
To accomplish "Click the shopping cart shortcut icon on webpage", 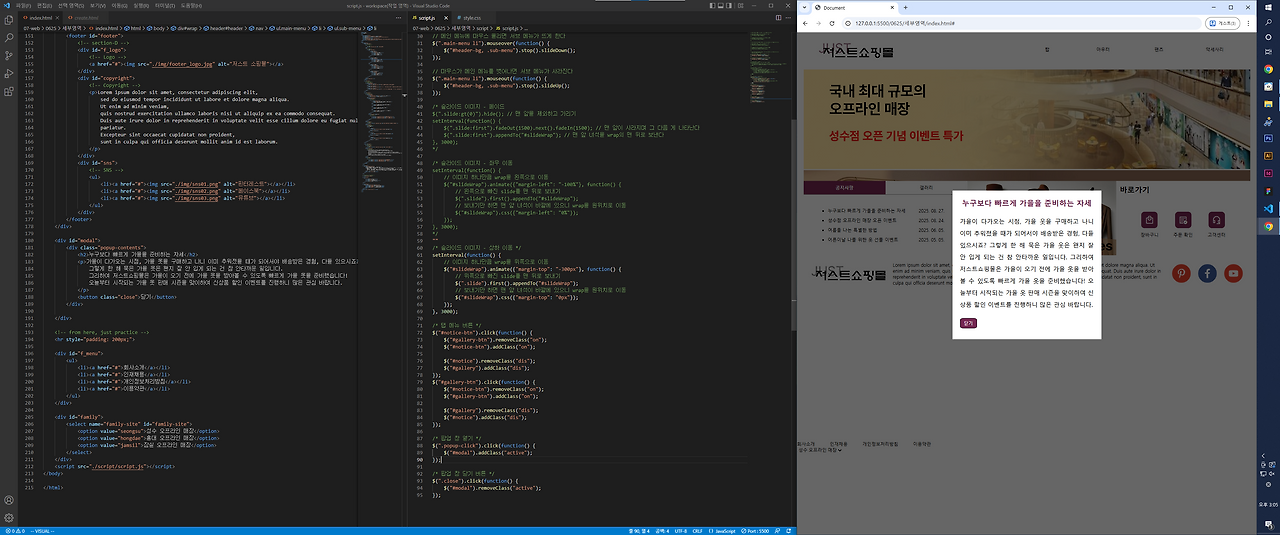I will pos(1151,220).
